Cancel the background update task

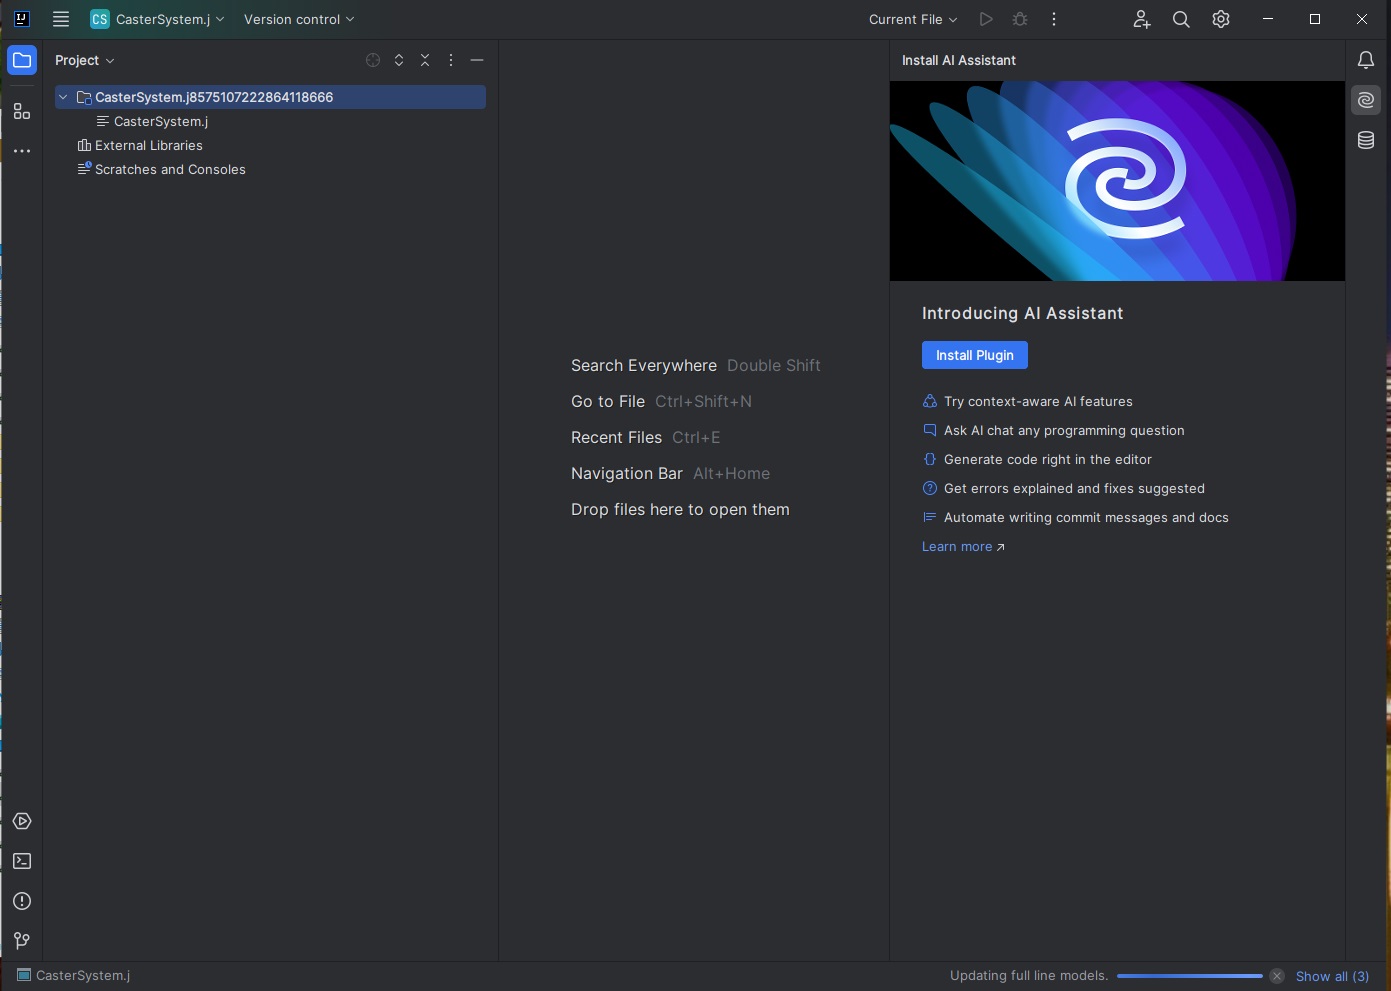pos(1277,976)
